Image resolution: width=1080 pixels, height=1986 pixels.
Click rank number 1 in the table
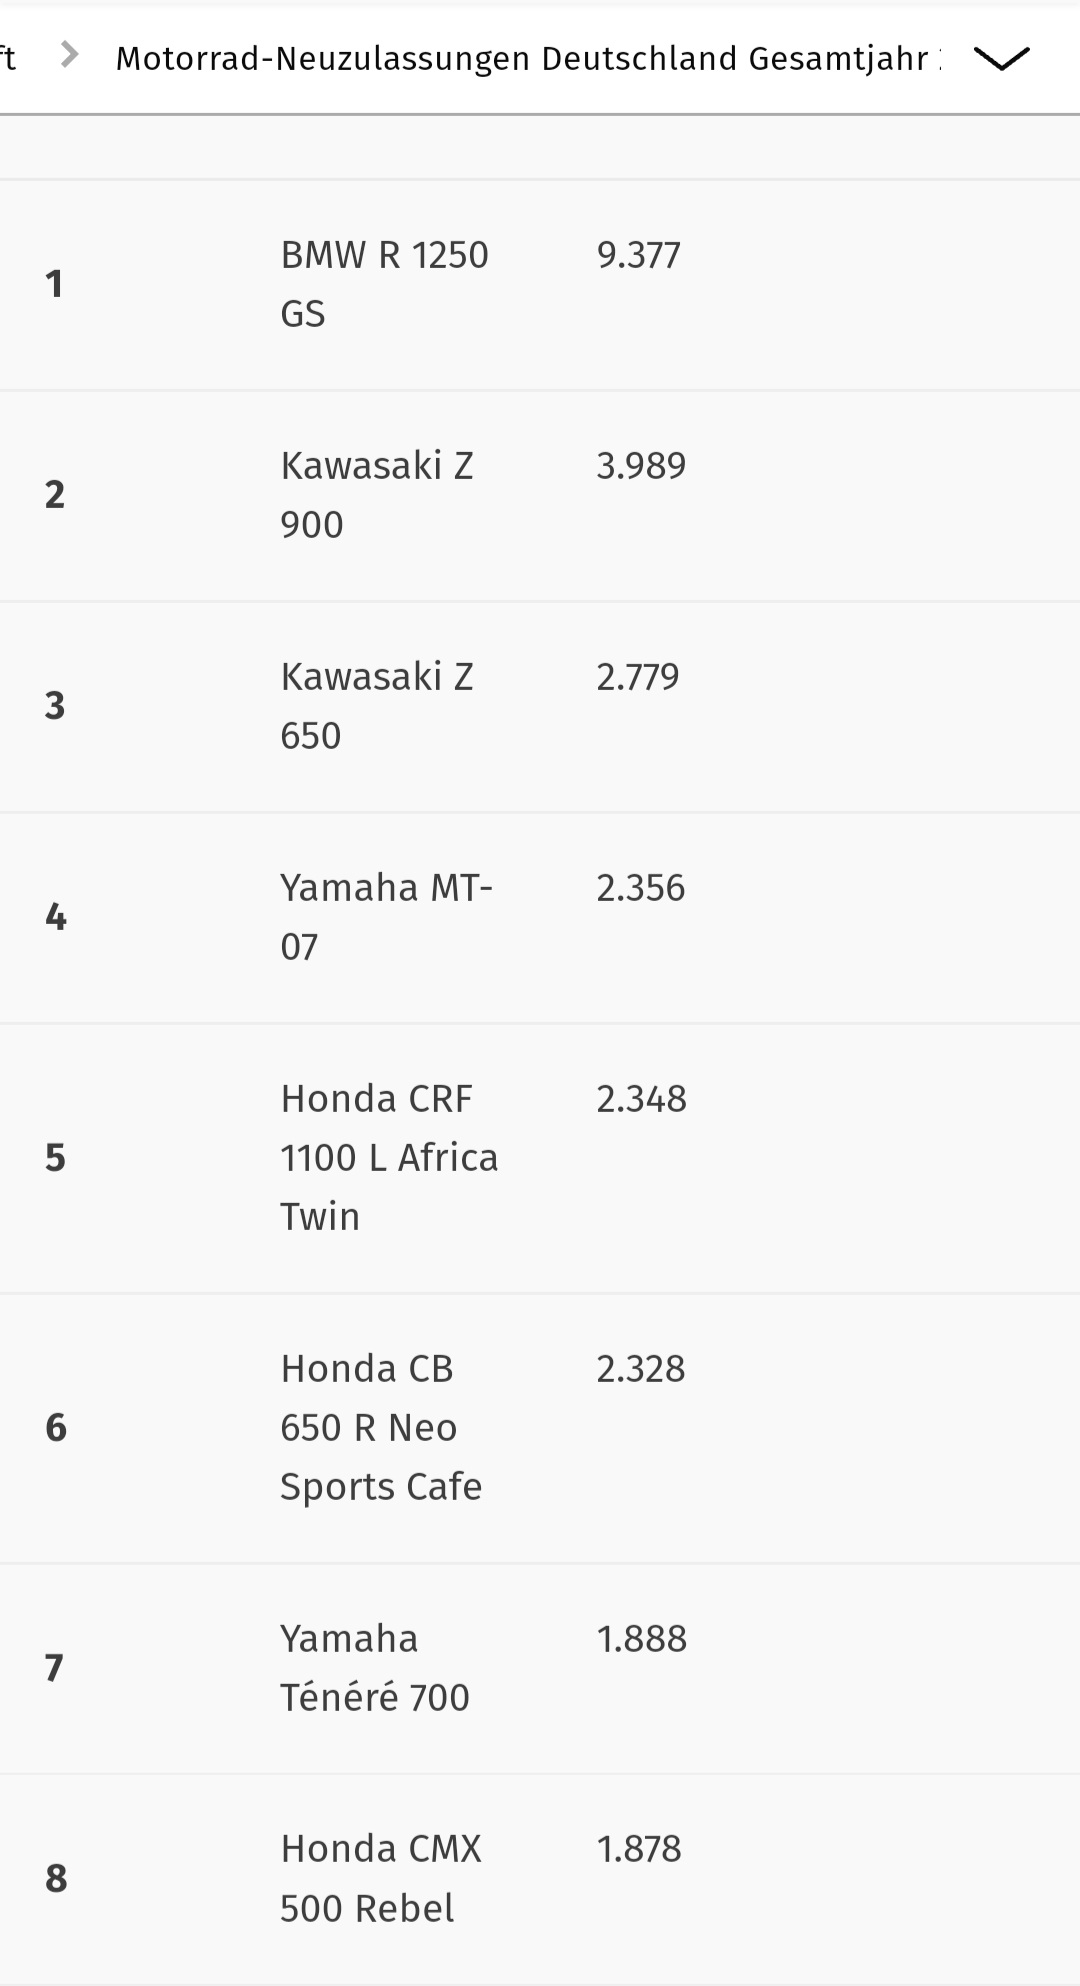click(55, 284)
